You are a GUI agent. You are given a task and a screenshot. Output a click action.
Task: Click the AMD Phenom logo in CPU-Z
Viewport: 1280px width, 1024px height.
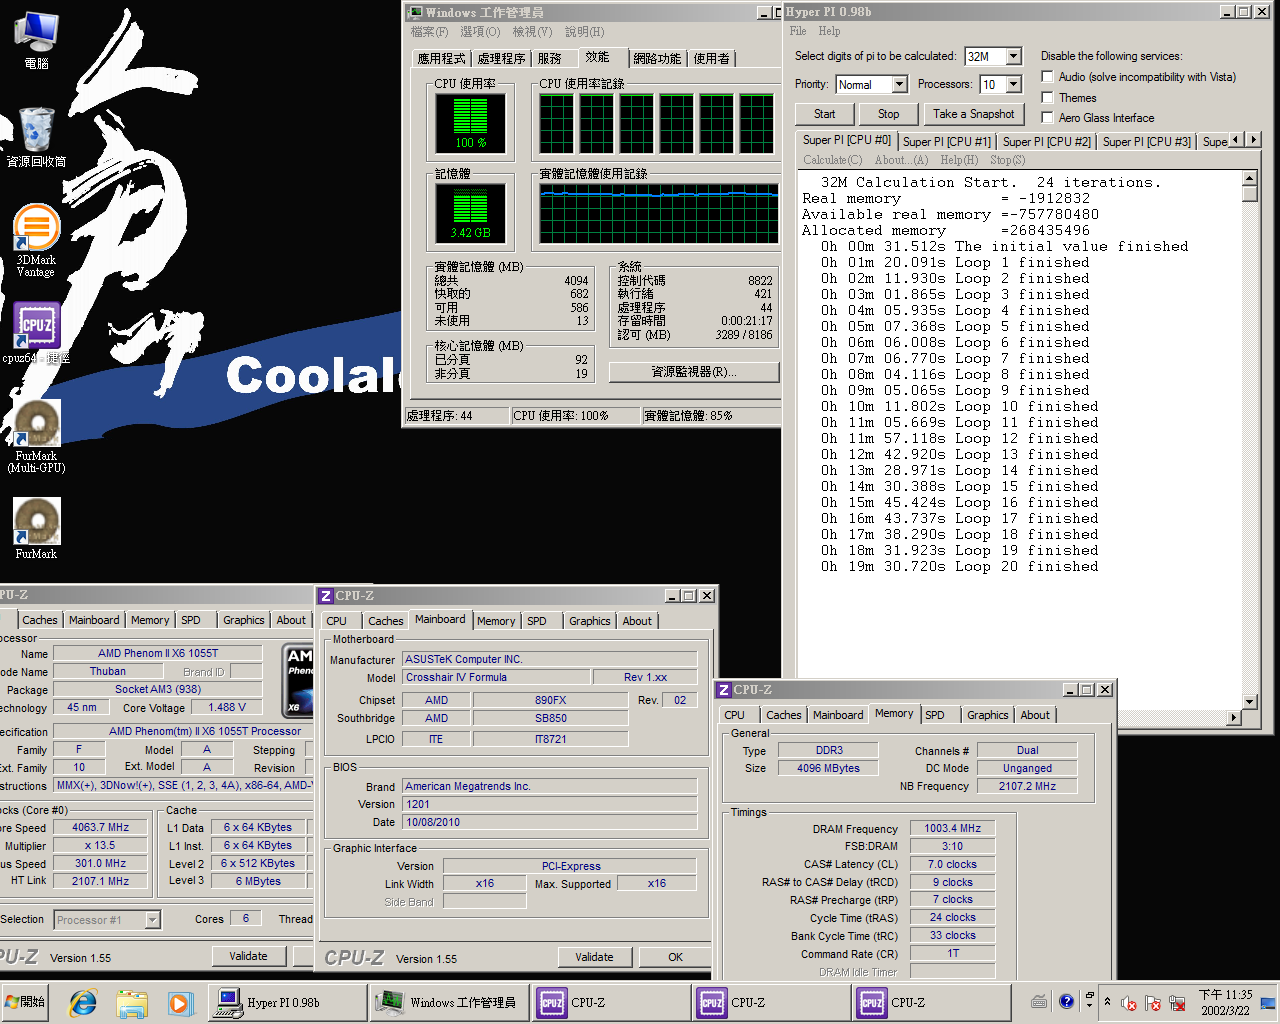299,680
